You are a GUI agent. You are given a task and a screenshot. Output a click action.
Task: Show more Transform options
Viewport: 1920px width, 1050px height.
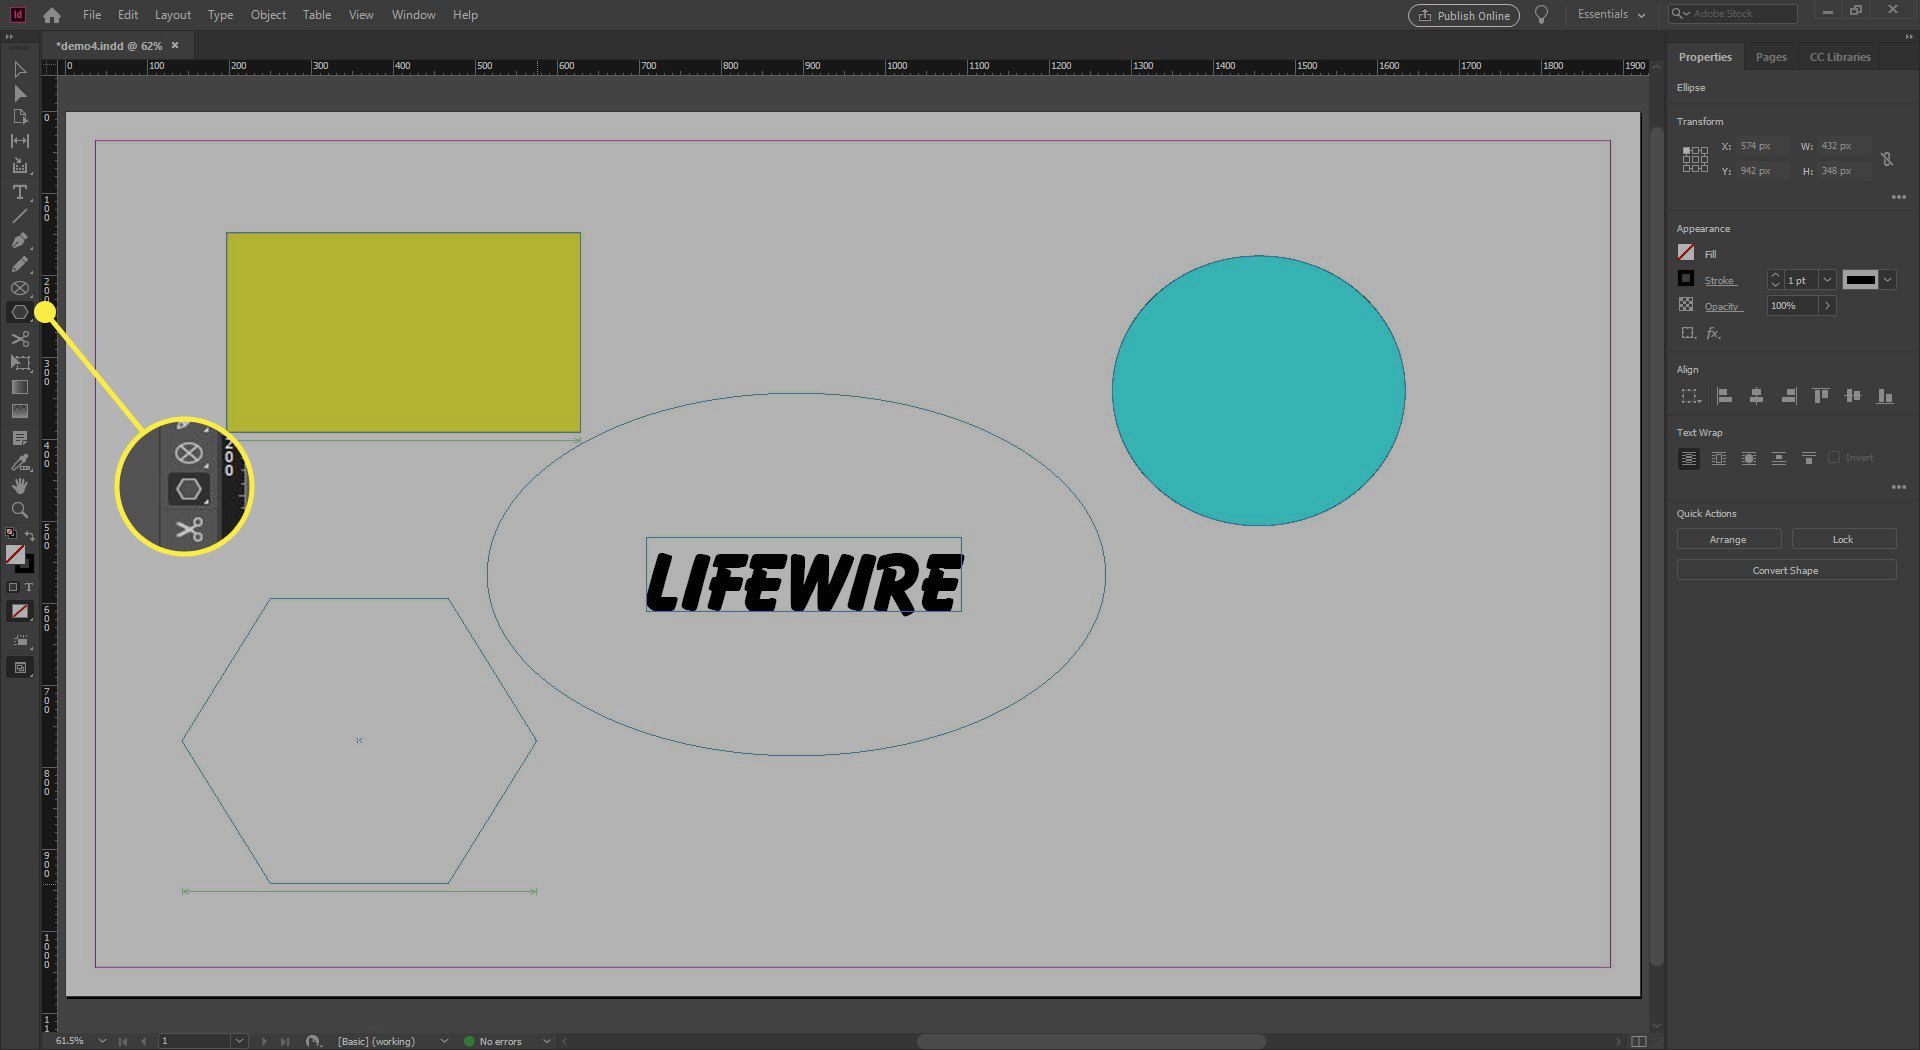point(1898,197)
